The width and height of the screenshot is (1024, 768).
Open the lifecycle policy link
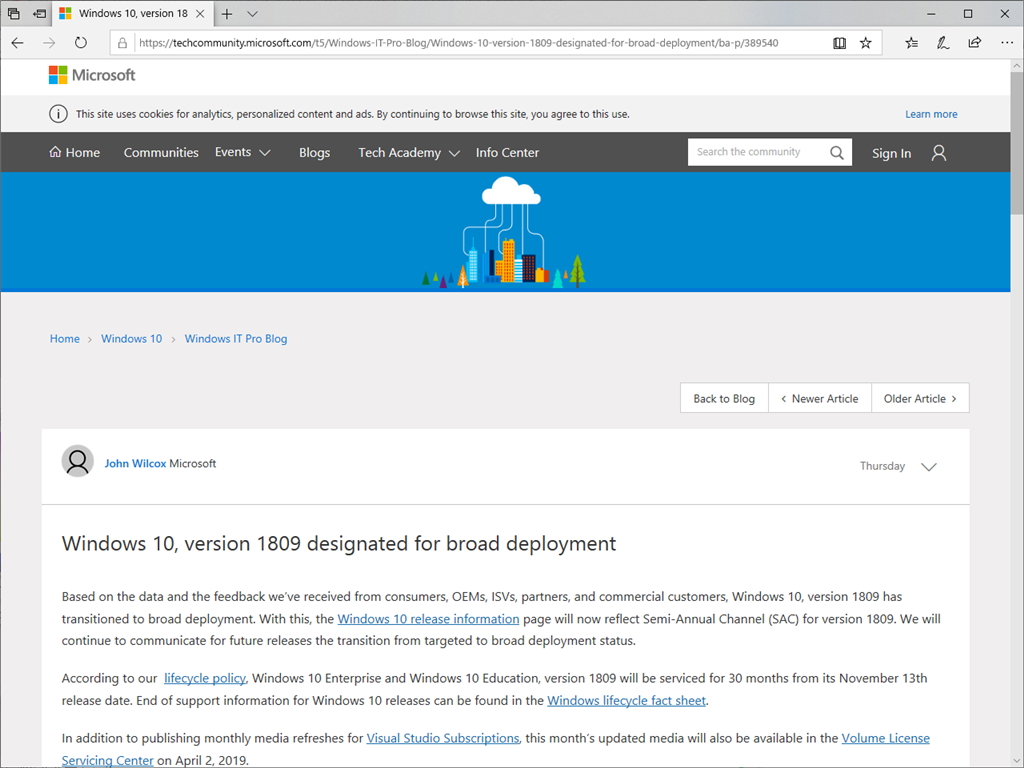click(x=204, y=678)
